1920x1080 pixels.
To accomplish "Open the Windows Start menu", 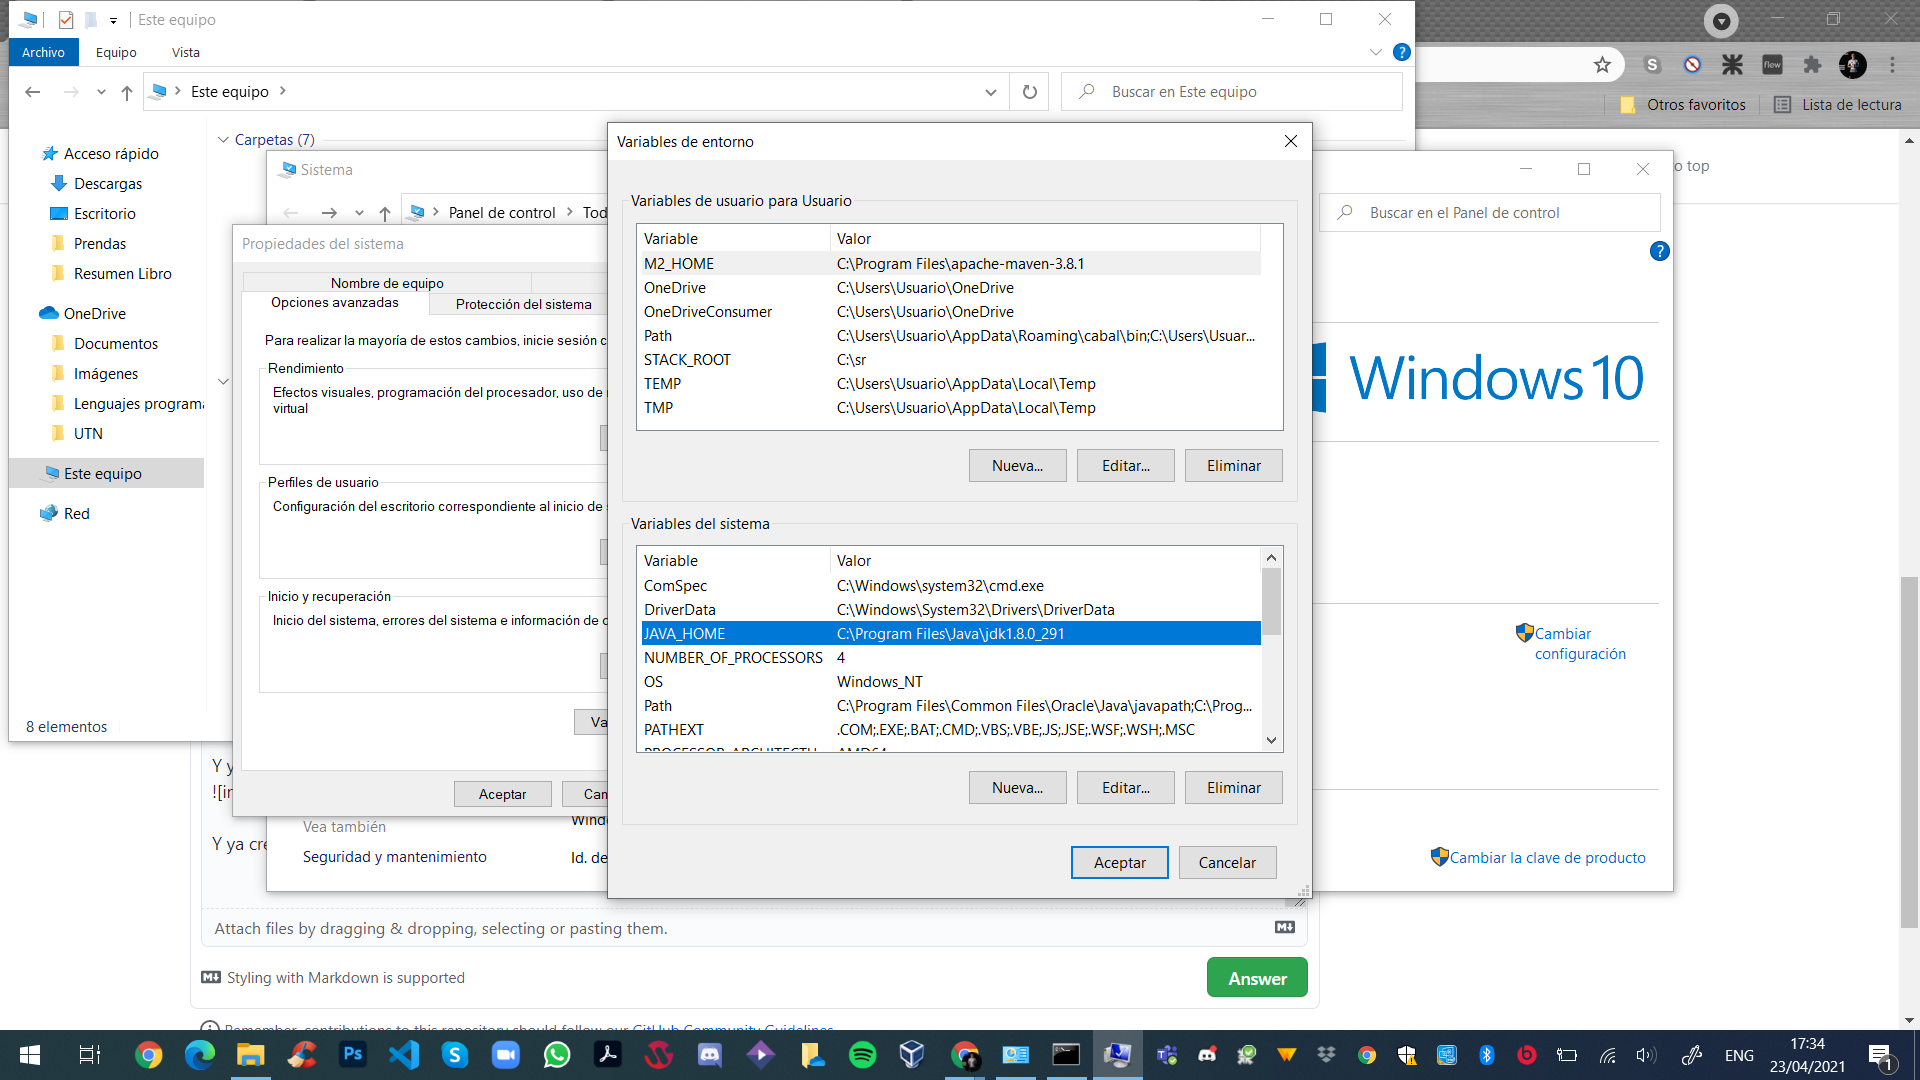I will pos(30,1055).
